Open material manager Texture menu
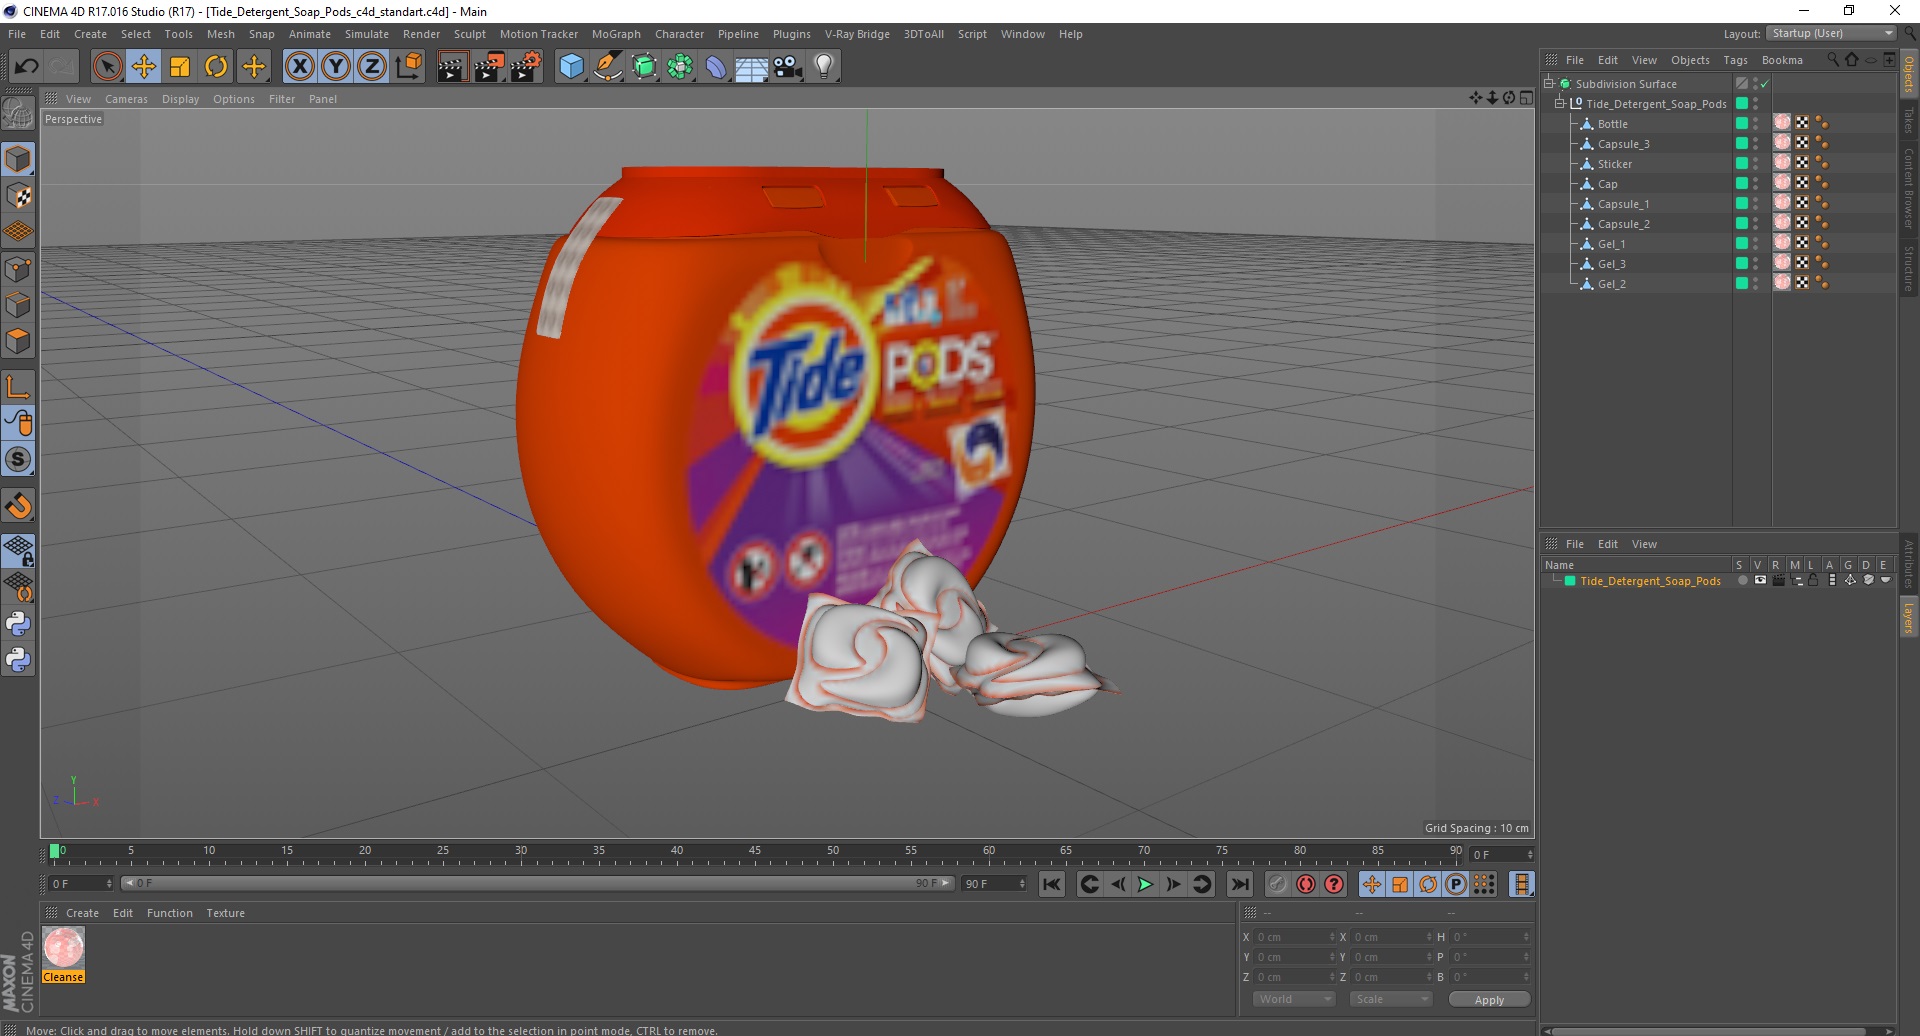 pos(225,913)
